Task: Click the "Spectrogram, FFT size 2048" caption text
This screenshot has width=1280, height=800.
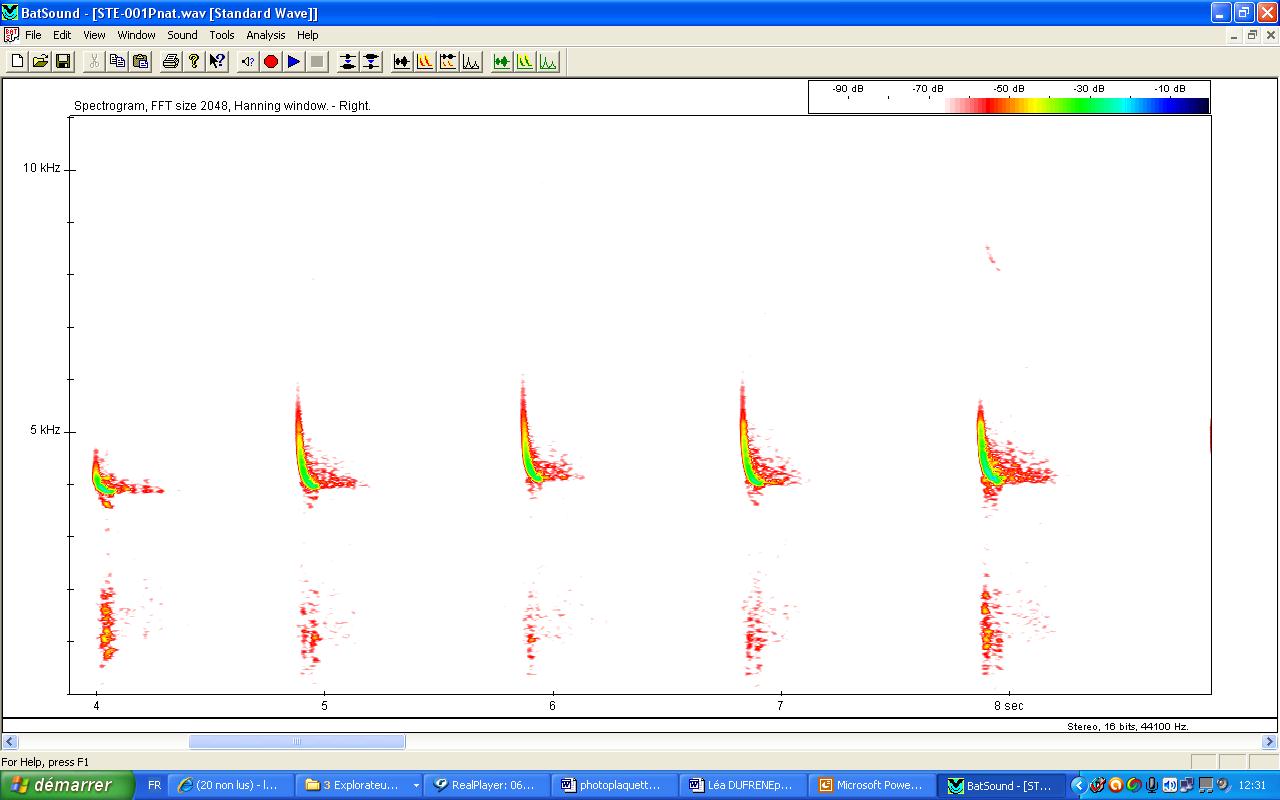Action: tap(222, 106)
